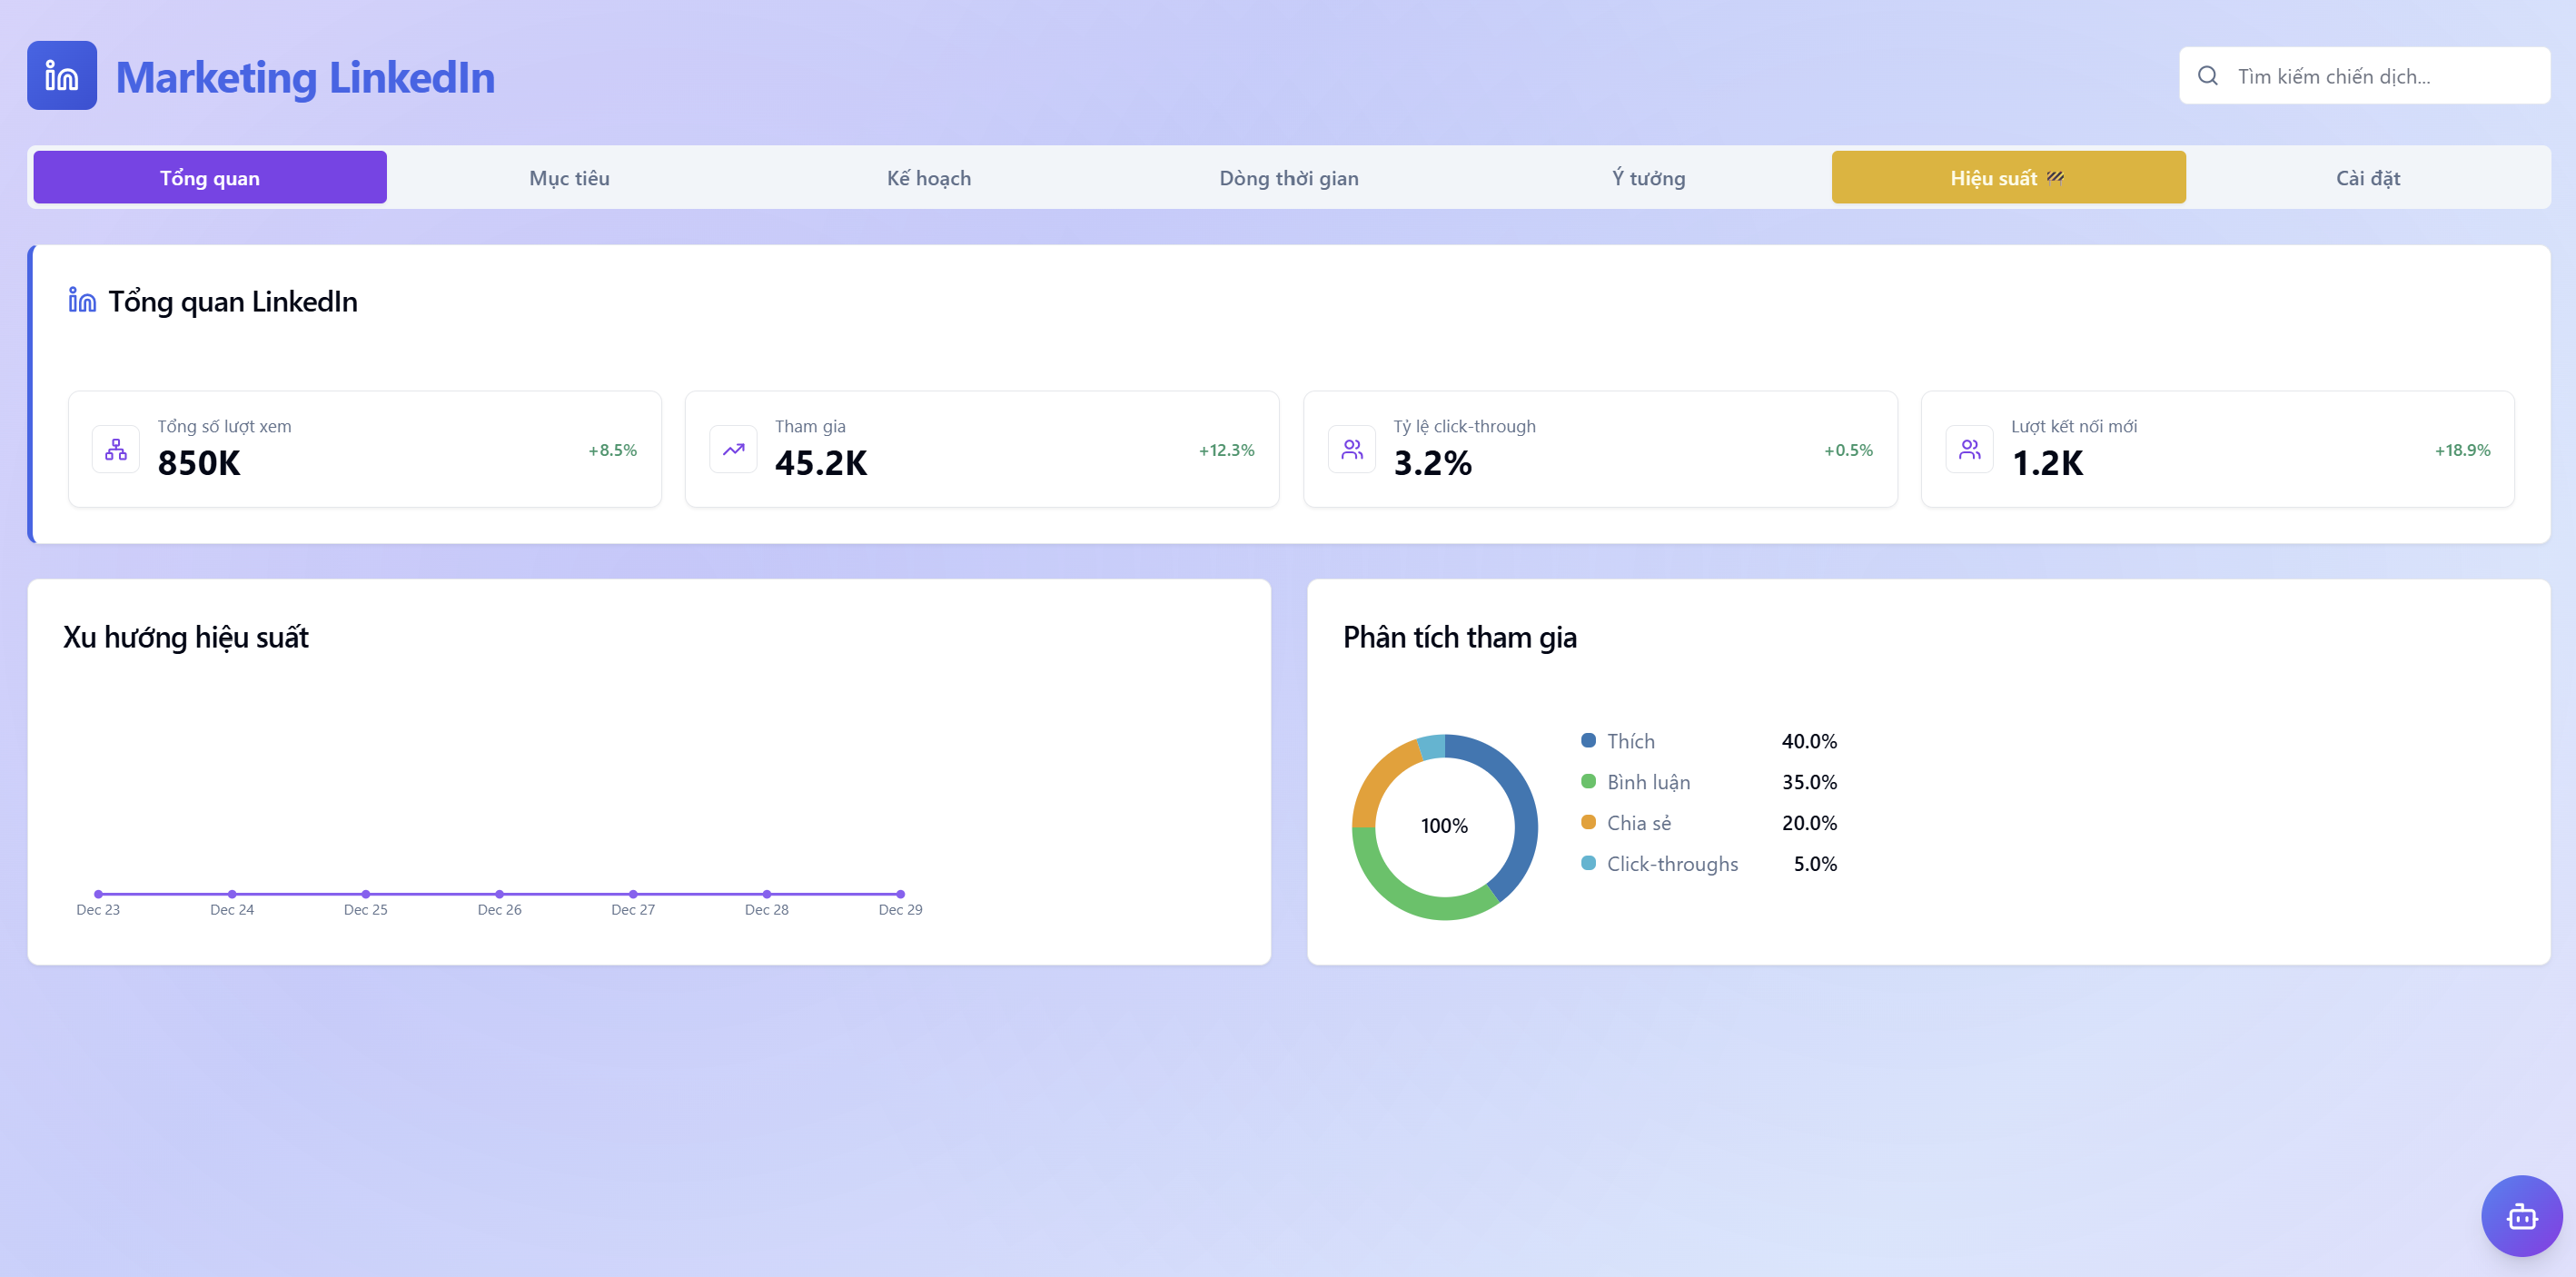Click the Phân tích tham gia heading
2576x1277 pixels.
coord(1459,637)
